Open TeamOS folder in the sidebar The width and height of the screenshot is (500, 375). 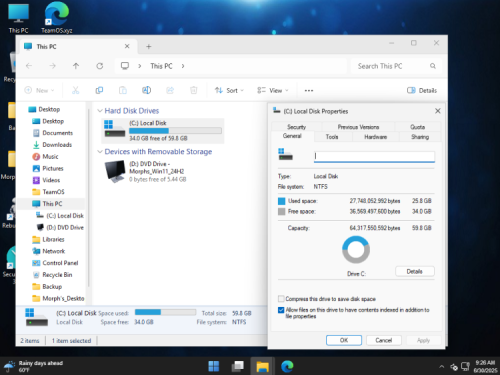(x=53, y=192)
